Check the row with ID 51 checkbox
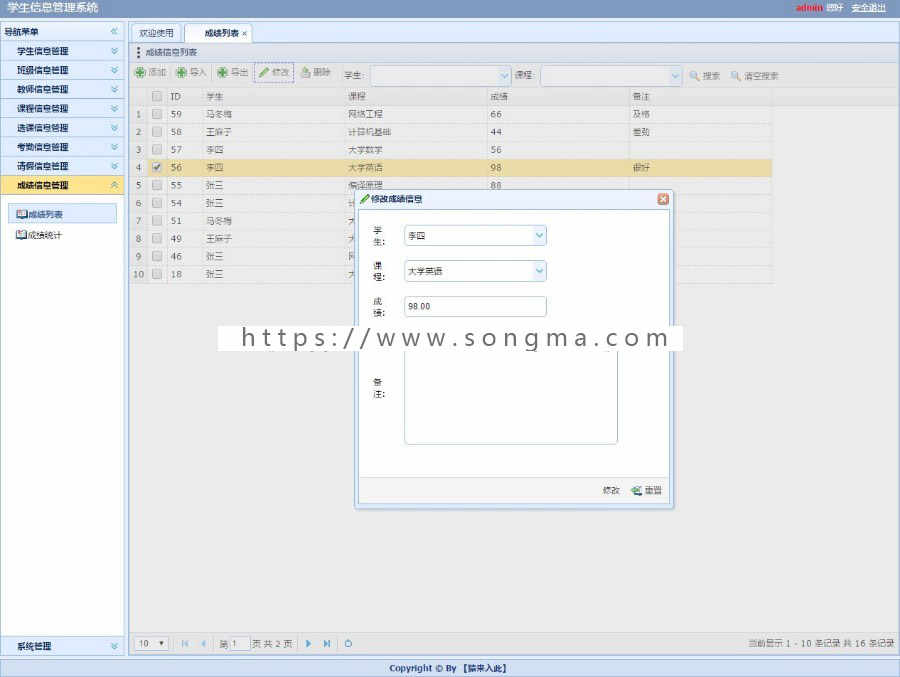The image size is (900, 677). pyautogui.click(x=157, y=220)
